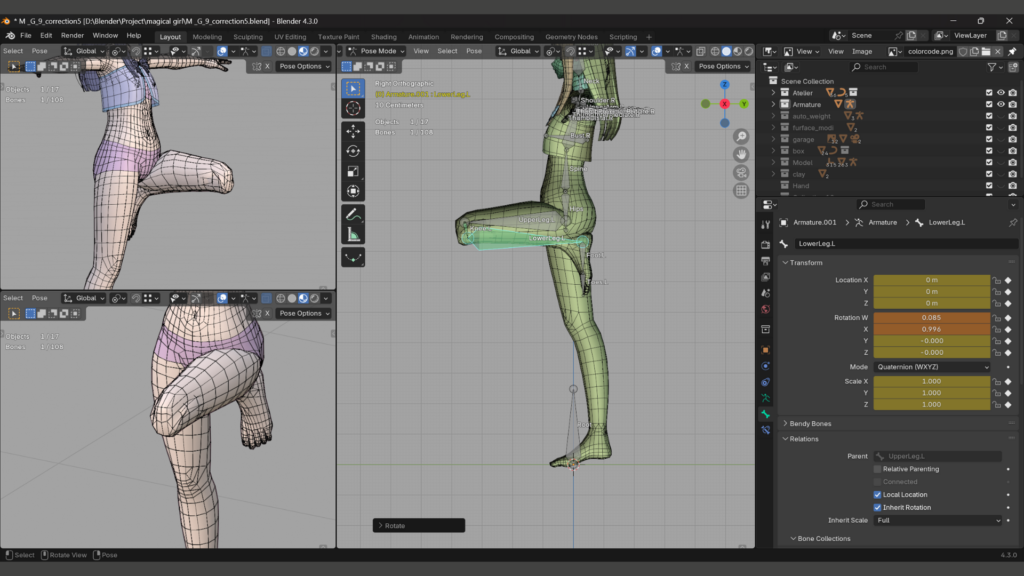
Task: Open the rotation Mode Quaternion dropdown
Action: [x=932, y=367]
